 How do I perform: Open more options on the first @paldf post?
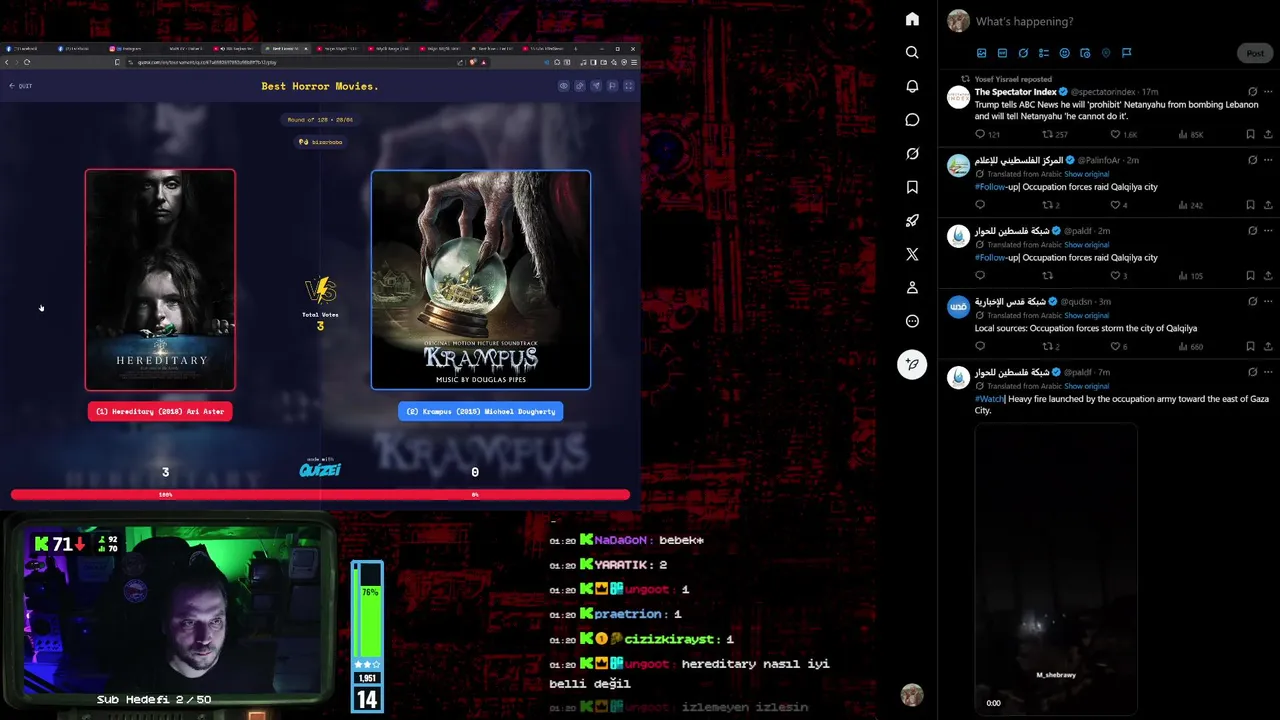pyautogui.click(x=1268, y=231)
